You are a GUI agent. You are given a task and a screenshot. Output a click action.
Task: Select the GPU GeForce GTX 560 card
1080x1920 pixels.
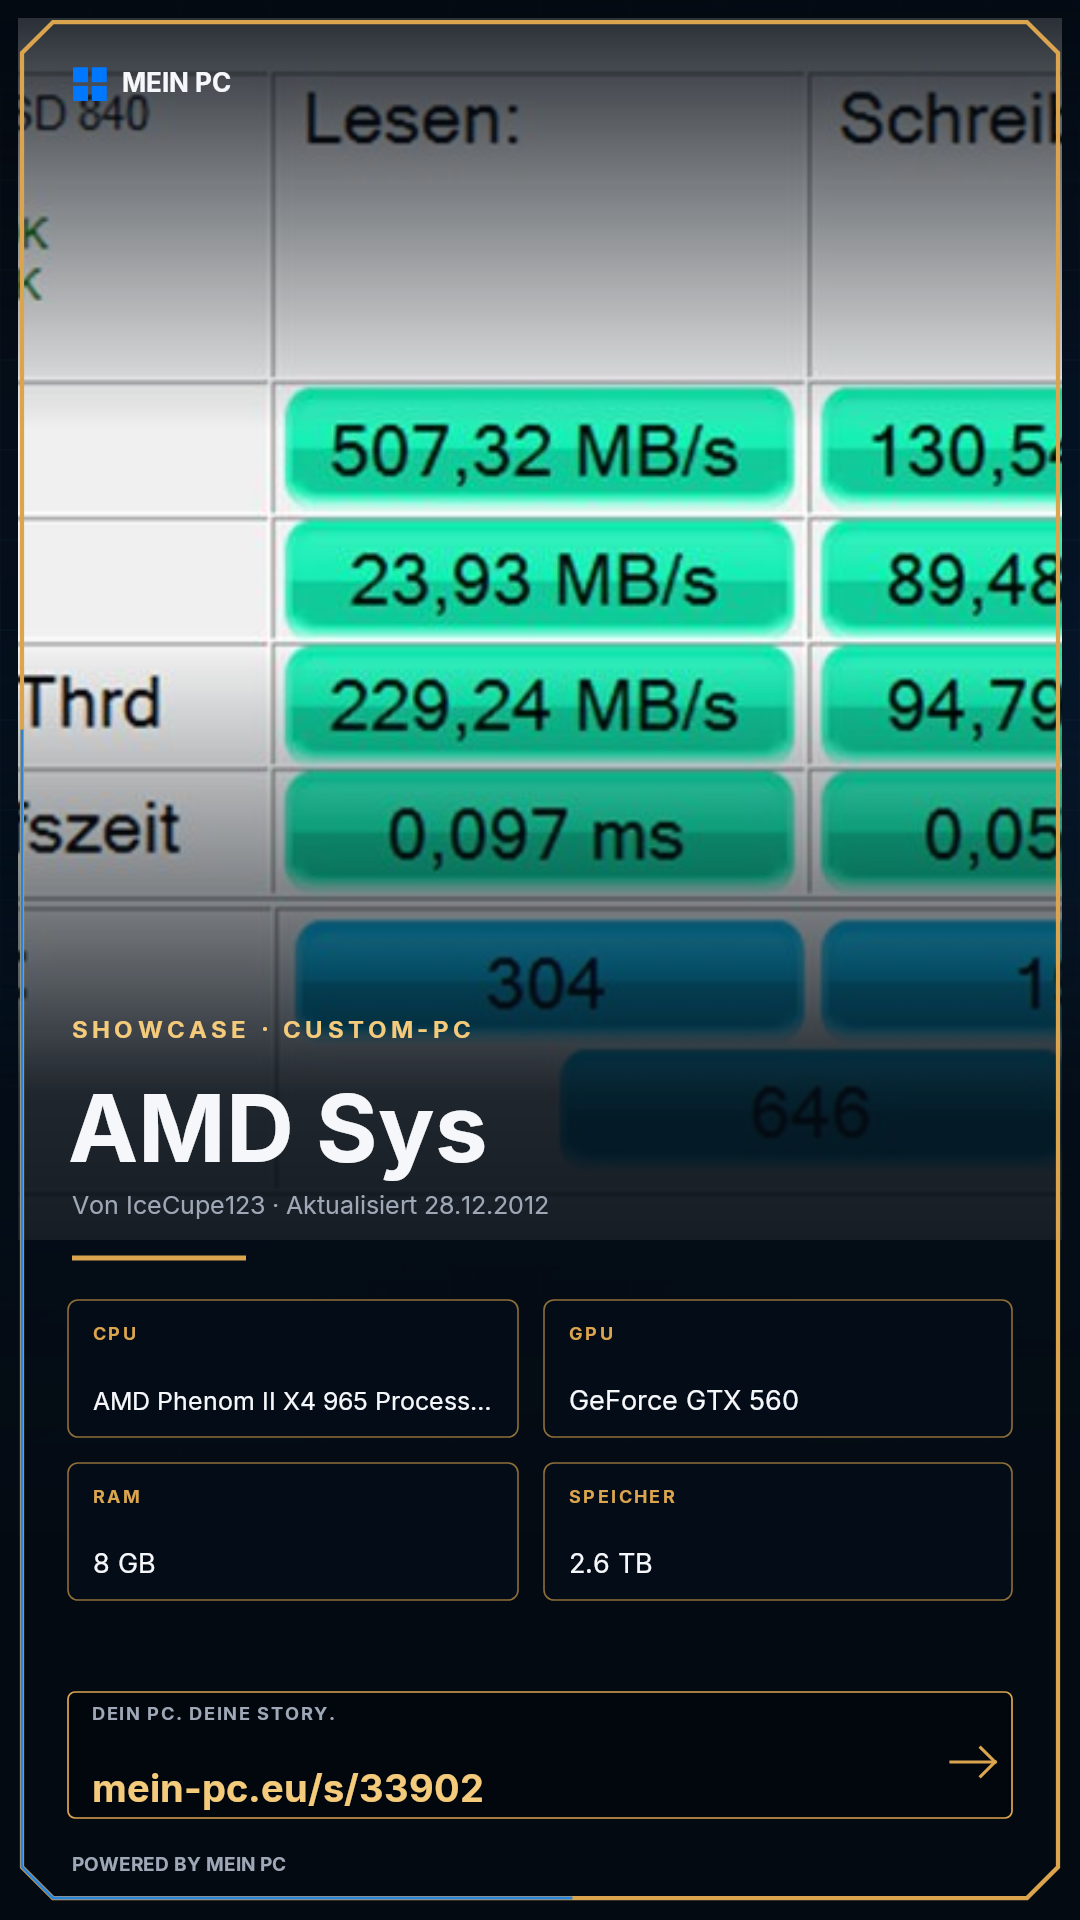point(778,1368)
